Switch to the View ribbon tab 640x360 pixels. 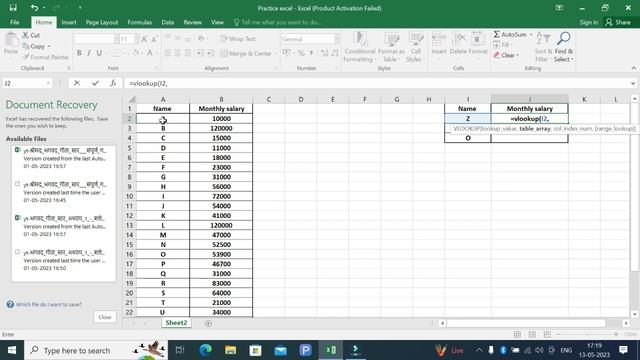pos(218,22)
